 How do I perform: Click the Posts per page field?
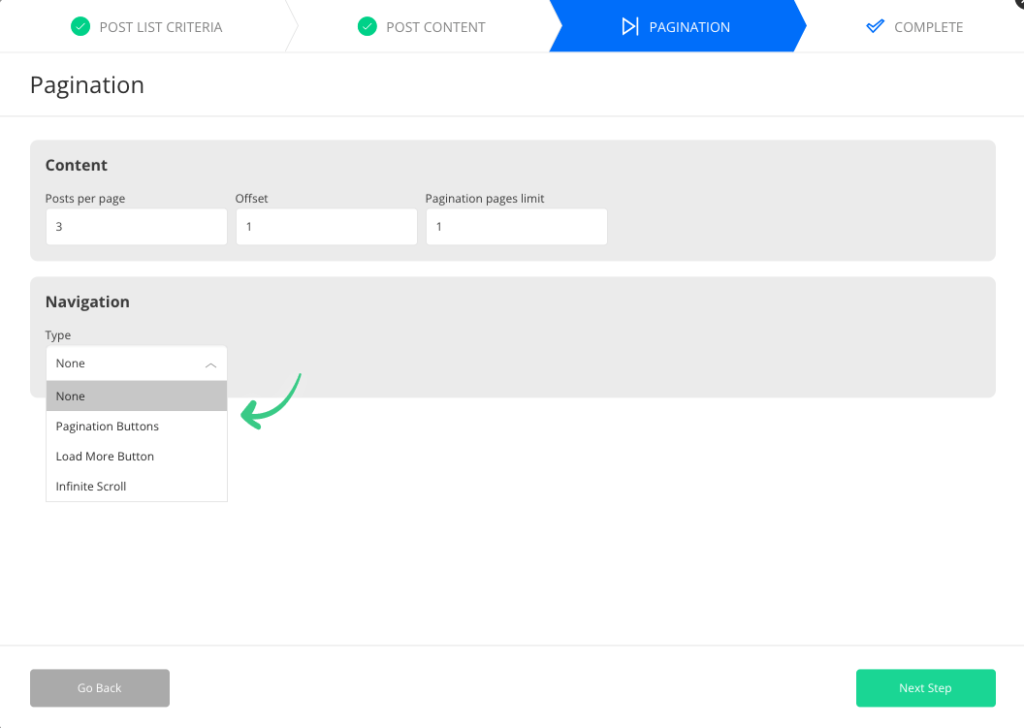click(x=136, y=227)
